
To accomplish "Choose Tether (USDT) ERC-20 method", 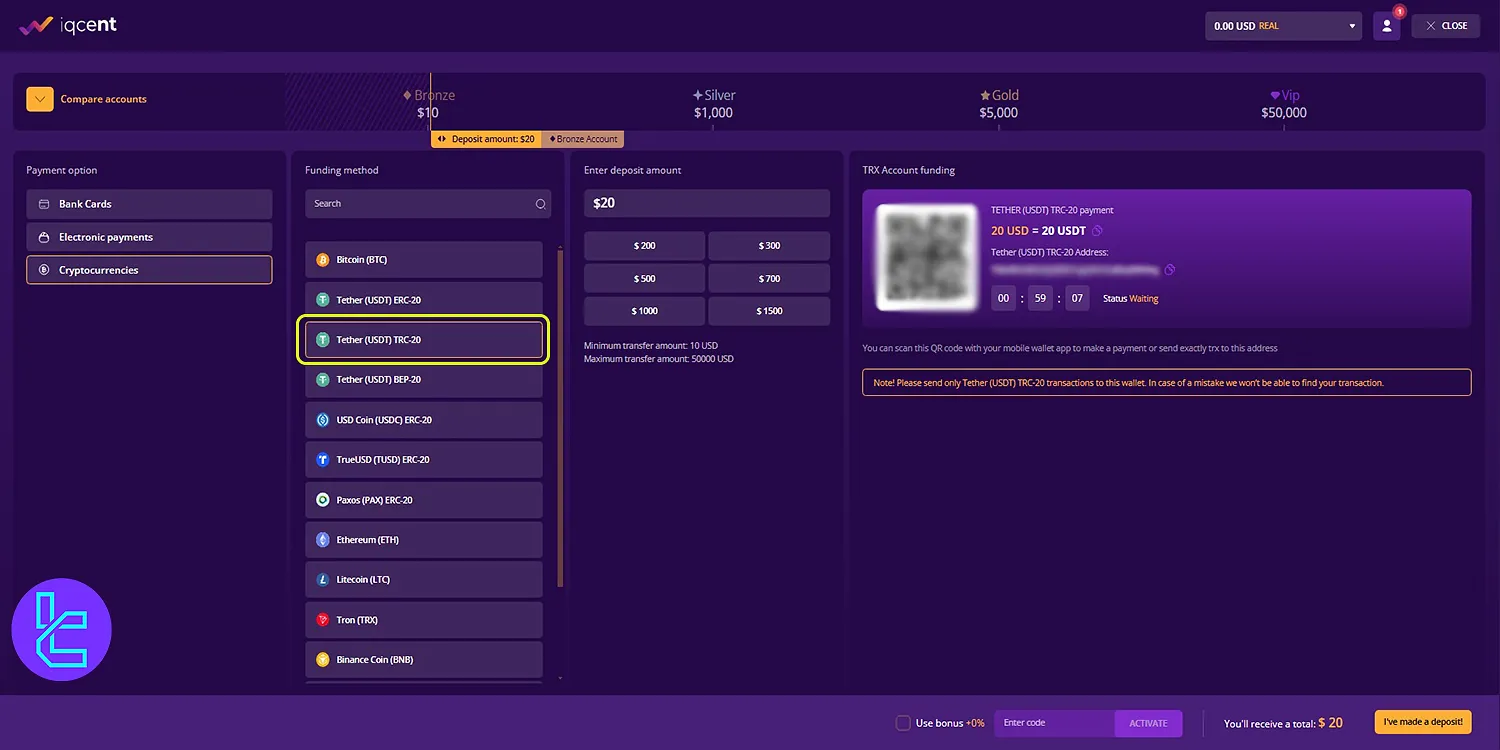I will 424,300.
